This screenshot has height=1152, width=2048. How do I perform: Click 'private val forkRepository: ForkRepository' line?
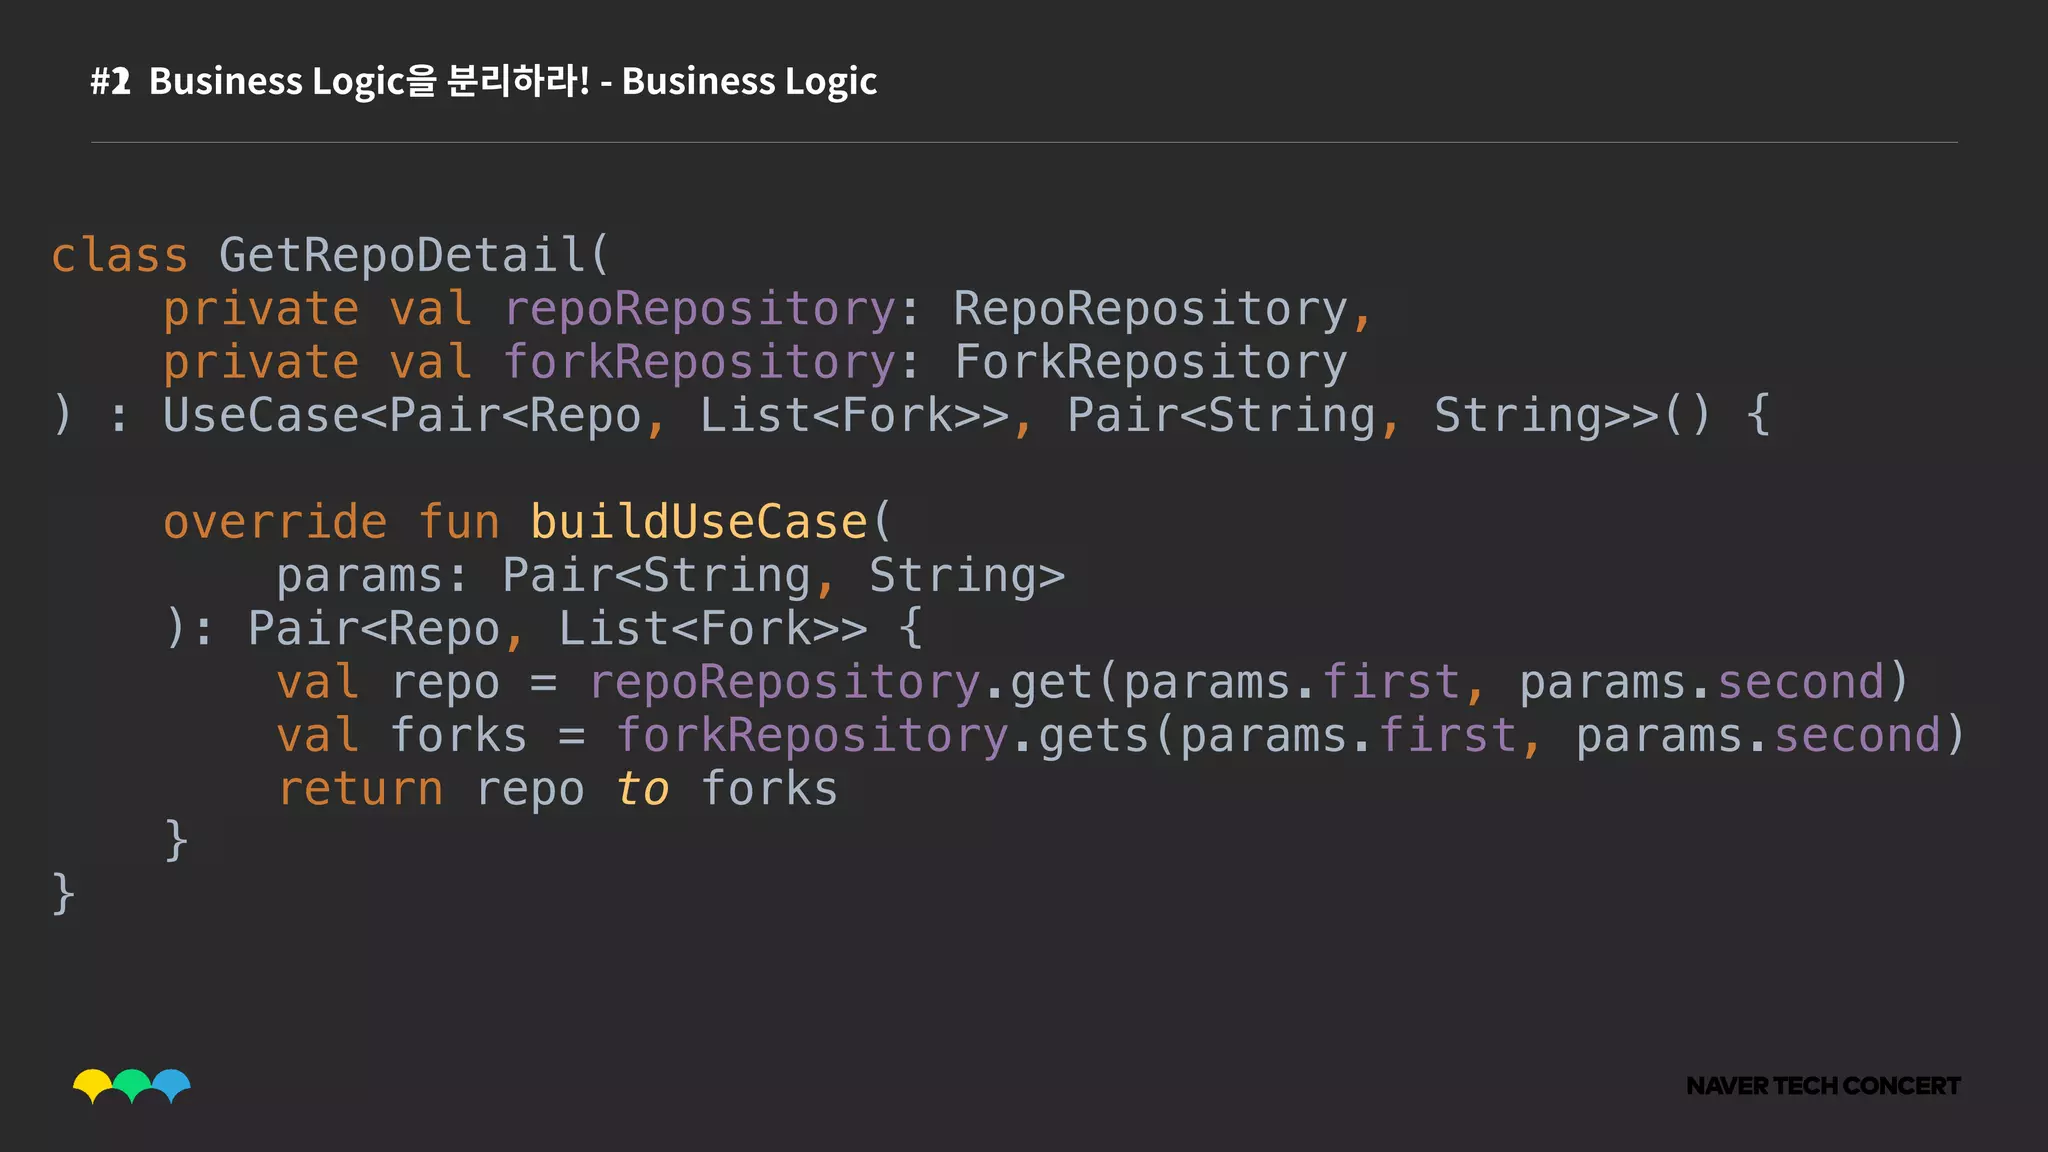tap(755, 363)
